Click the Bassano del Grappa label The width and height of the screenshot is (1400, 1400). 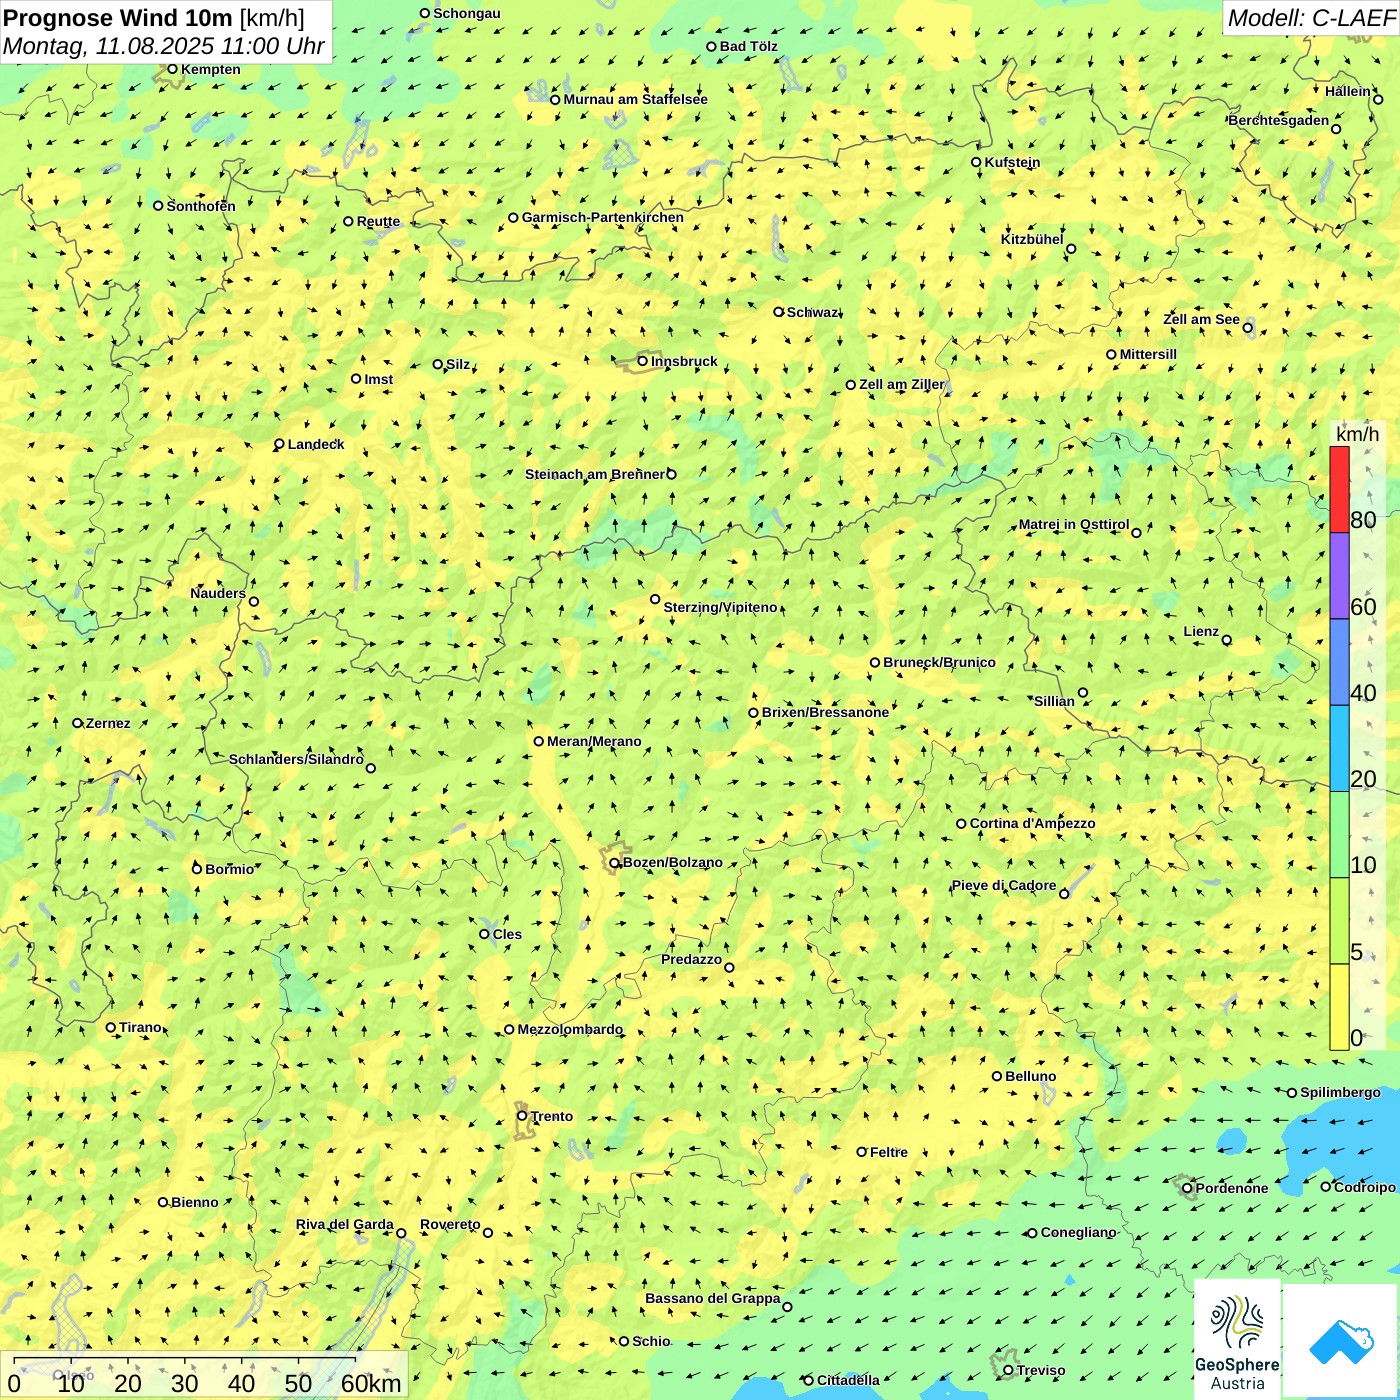coord(713,1298)
